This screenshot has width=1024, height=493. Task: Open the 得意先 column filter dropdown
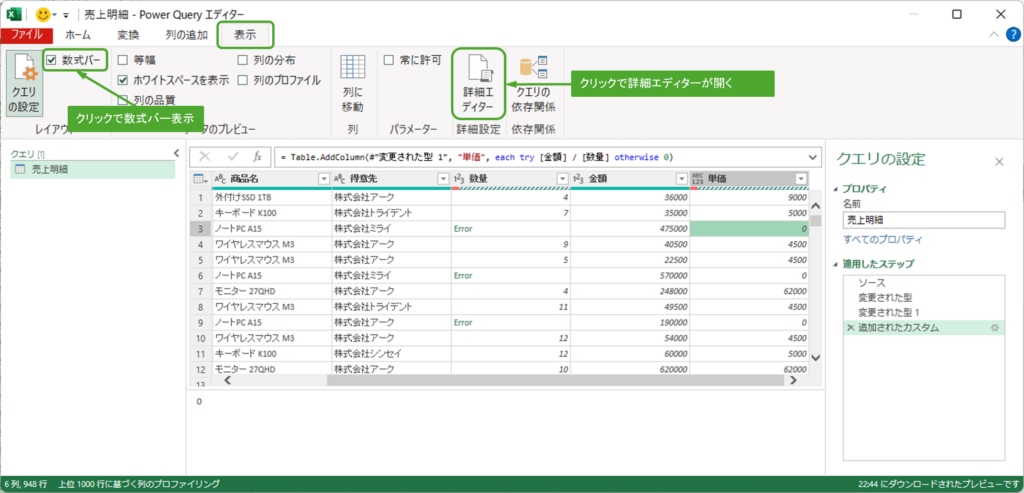tap(443, 179)
